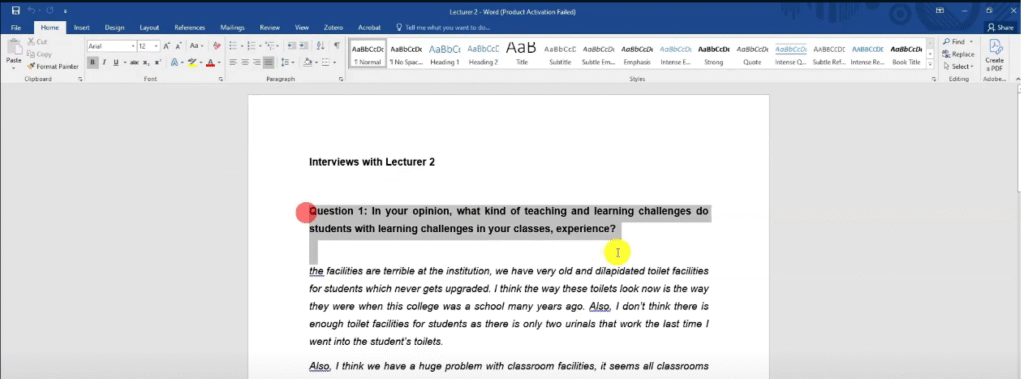
Task: Open the File tab
Action: 16,28
